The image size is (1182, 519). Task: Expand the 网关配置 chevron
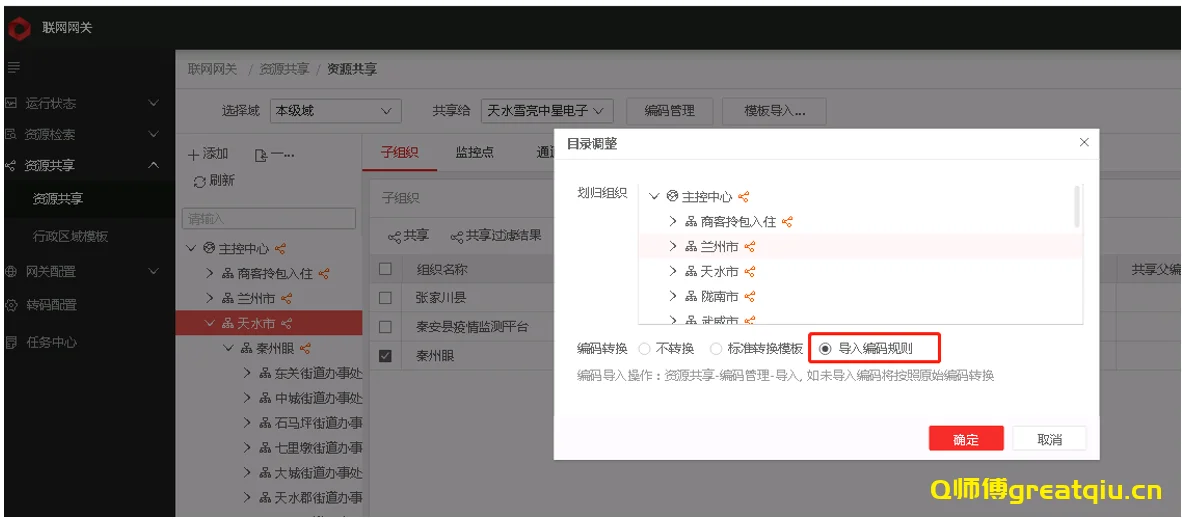[x=153, y=272]
